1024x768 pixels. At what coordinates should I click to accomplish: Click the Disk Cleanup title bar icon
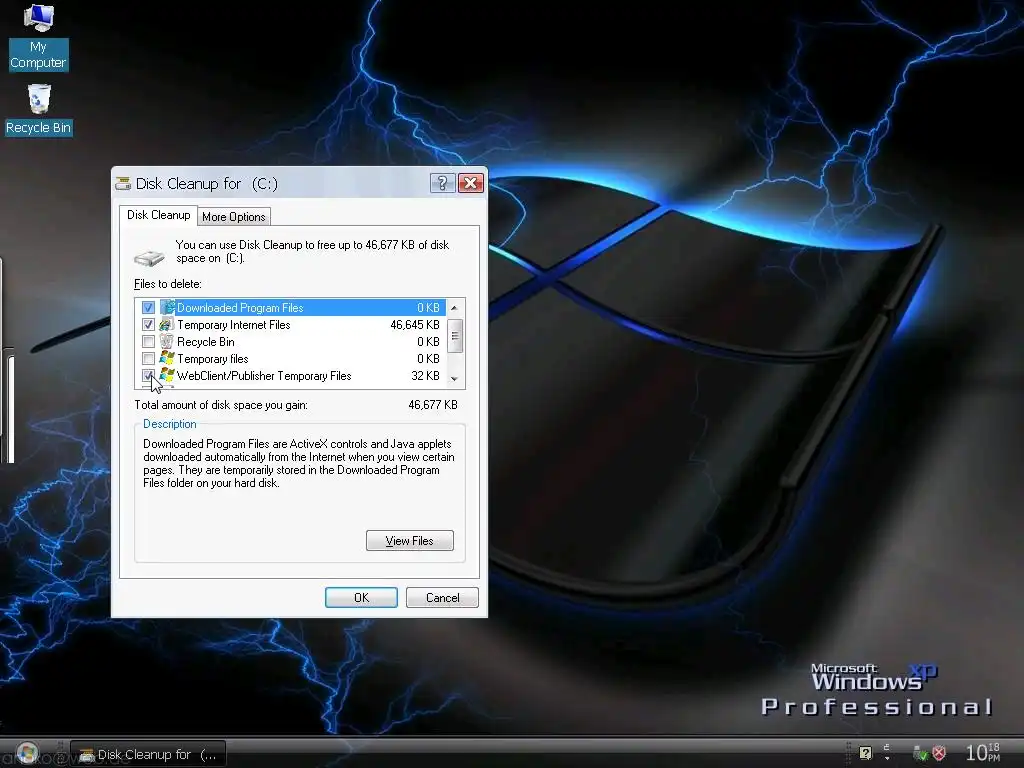[x=123, y=184]
